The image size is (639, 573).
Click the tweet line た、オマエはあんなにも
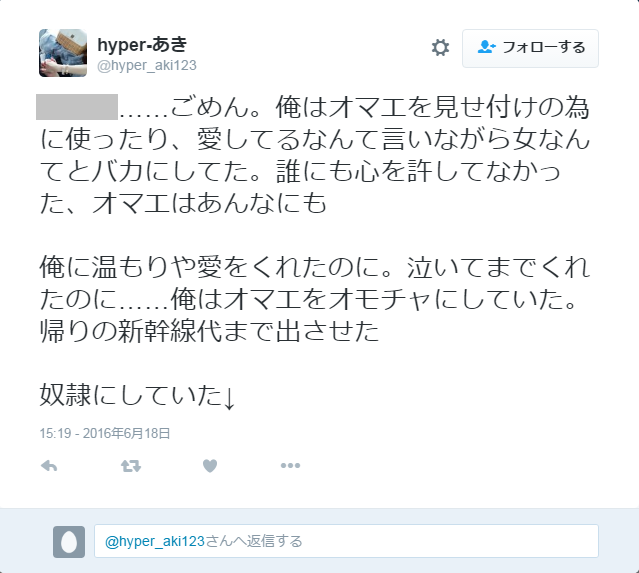(x=183, y=203)
